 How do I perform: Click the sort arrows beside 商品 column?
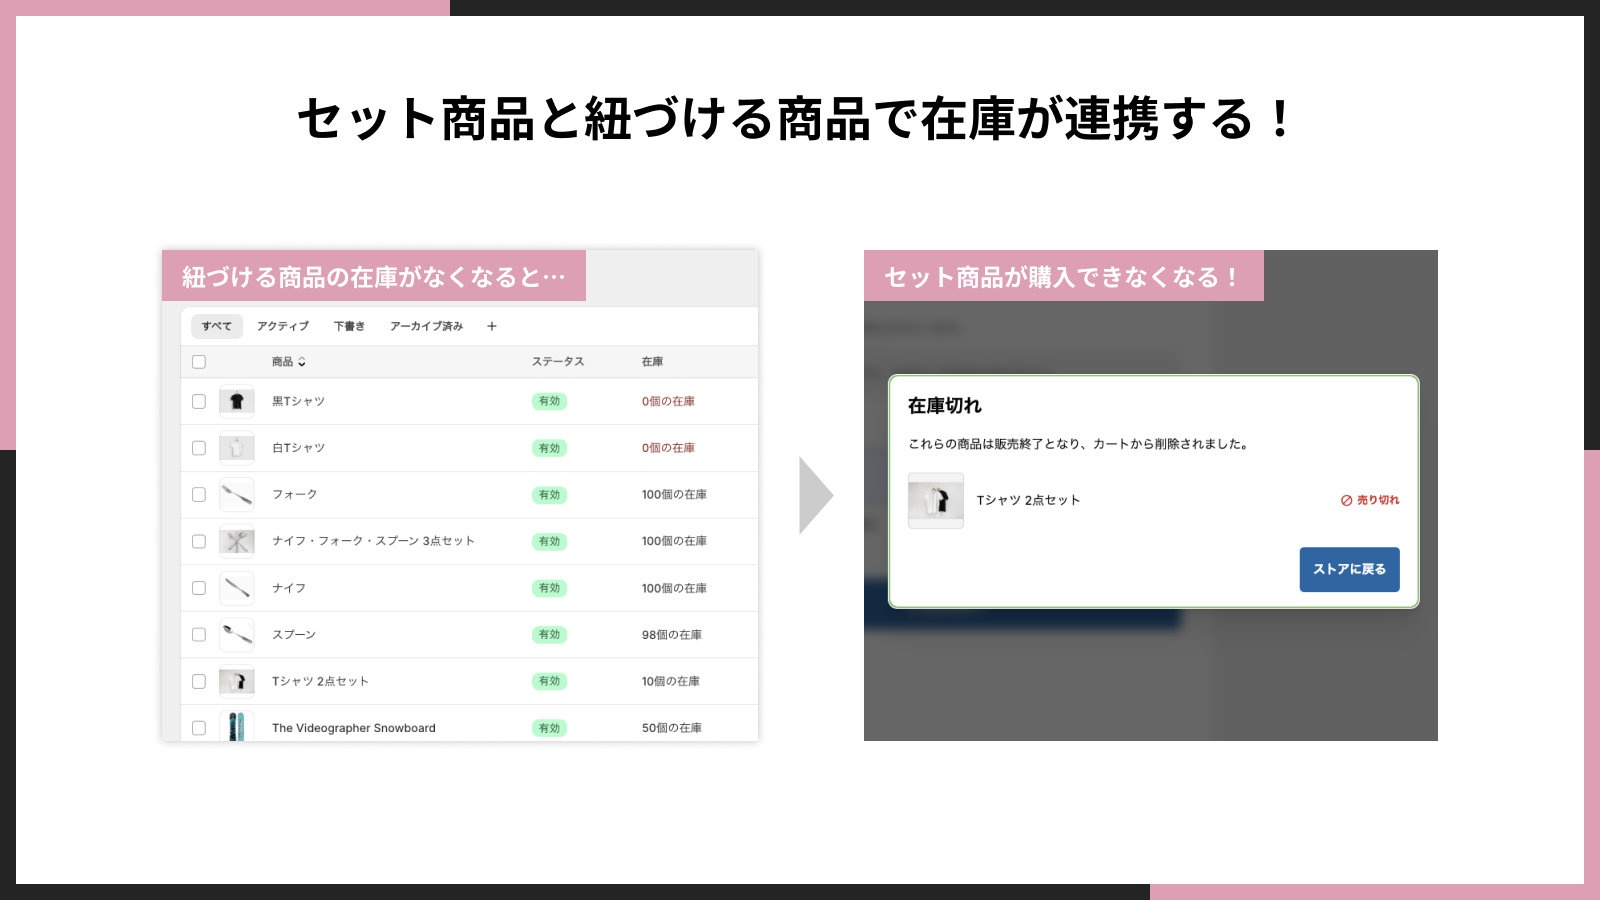tap(302, 362)
